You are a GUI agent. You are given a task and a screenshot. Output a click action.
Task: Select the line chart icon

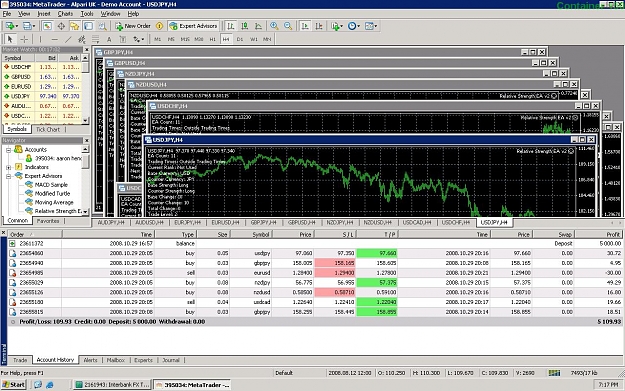pos(258,26)
